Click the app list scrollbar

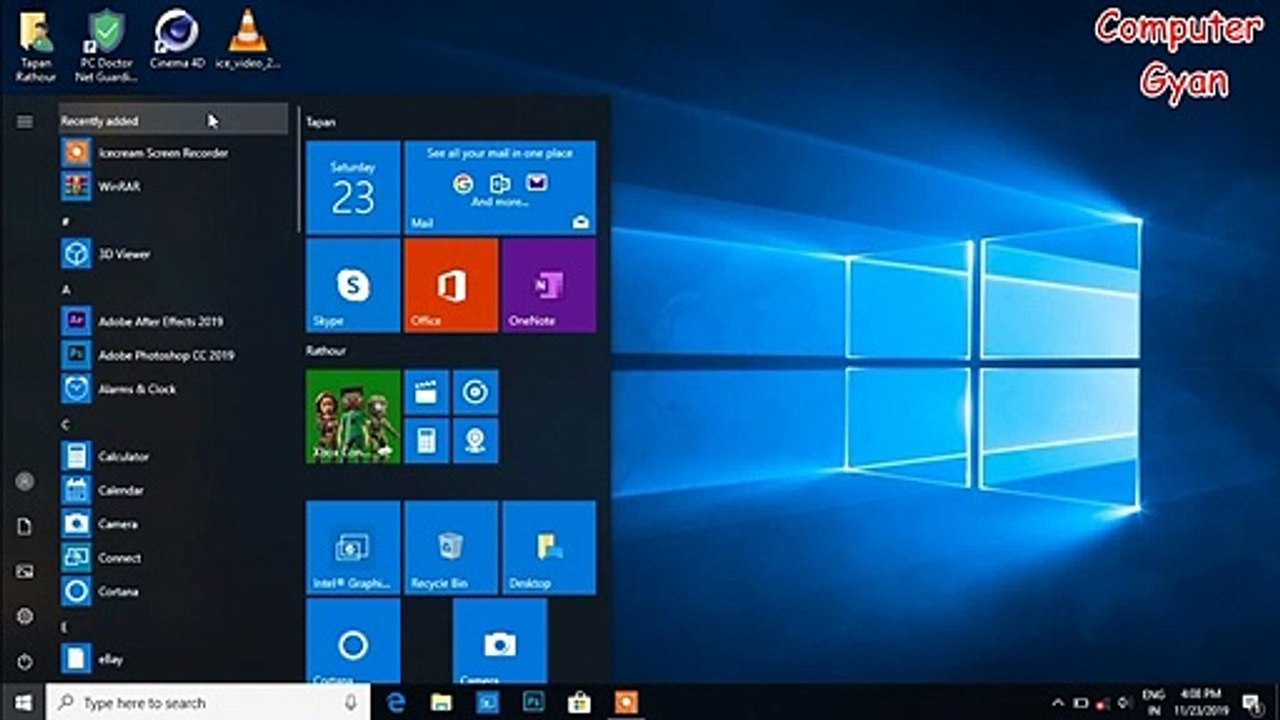tap(298, 170)
